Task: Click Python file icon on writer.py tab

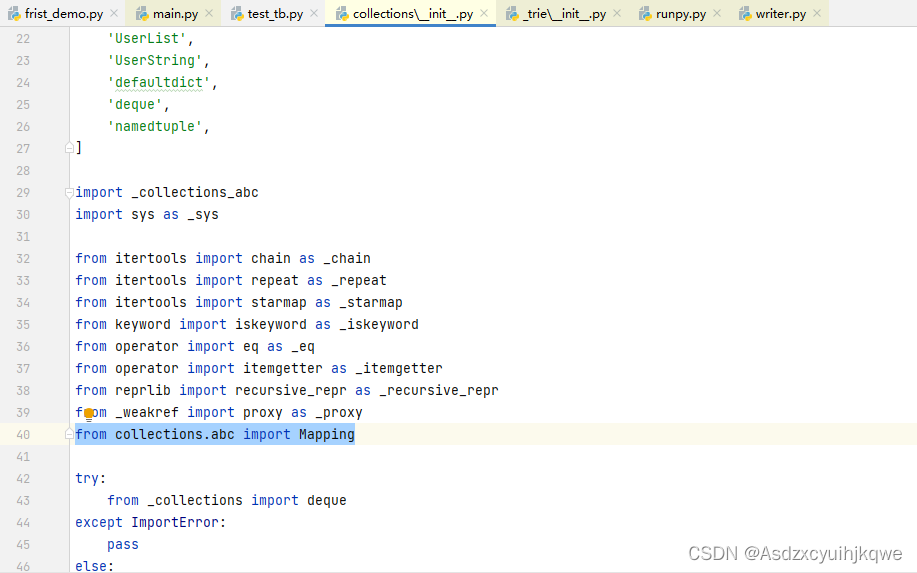Action: click(x=745, y=14)
